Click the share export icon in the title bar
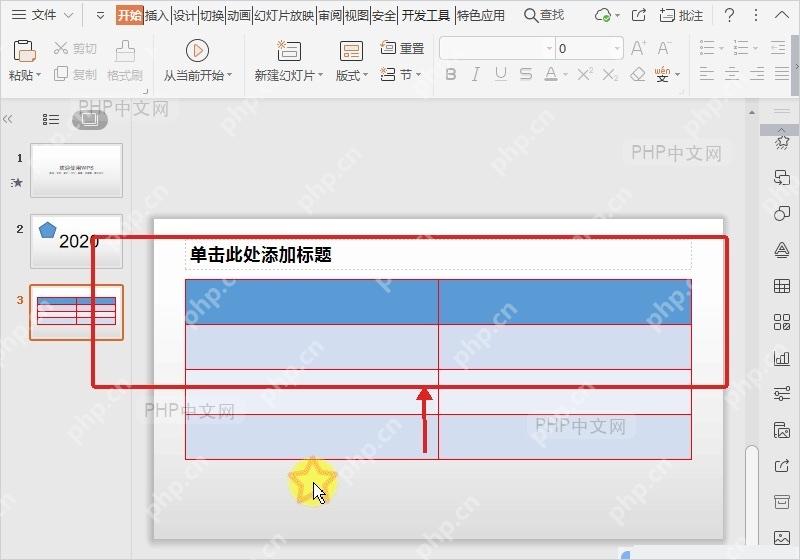This screenshot has height=560, width=800. (x=639, y=15)
